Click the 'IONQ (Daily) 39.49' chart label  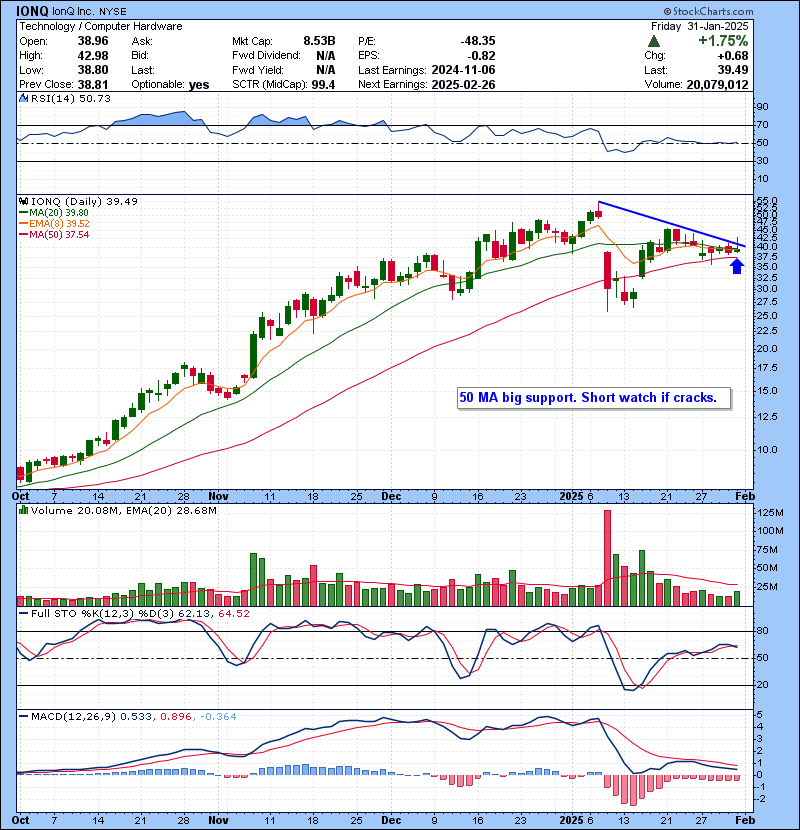tap(84, 202)
